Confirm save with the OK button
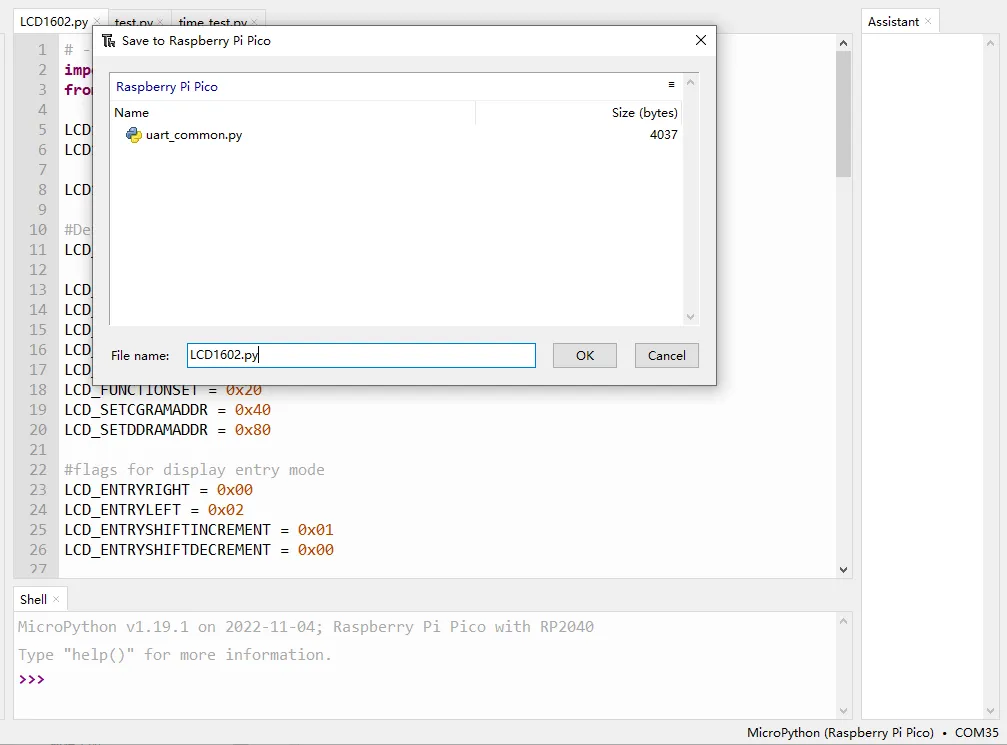 coord(584,355)
